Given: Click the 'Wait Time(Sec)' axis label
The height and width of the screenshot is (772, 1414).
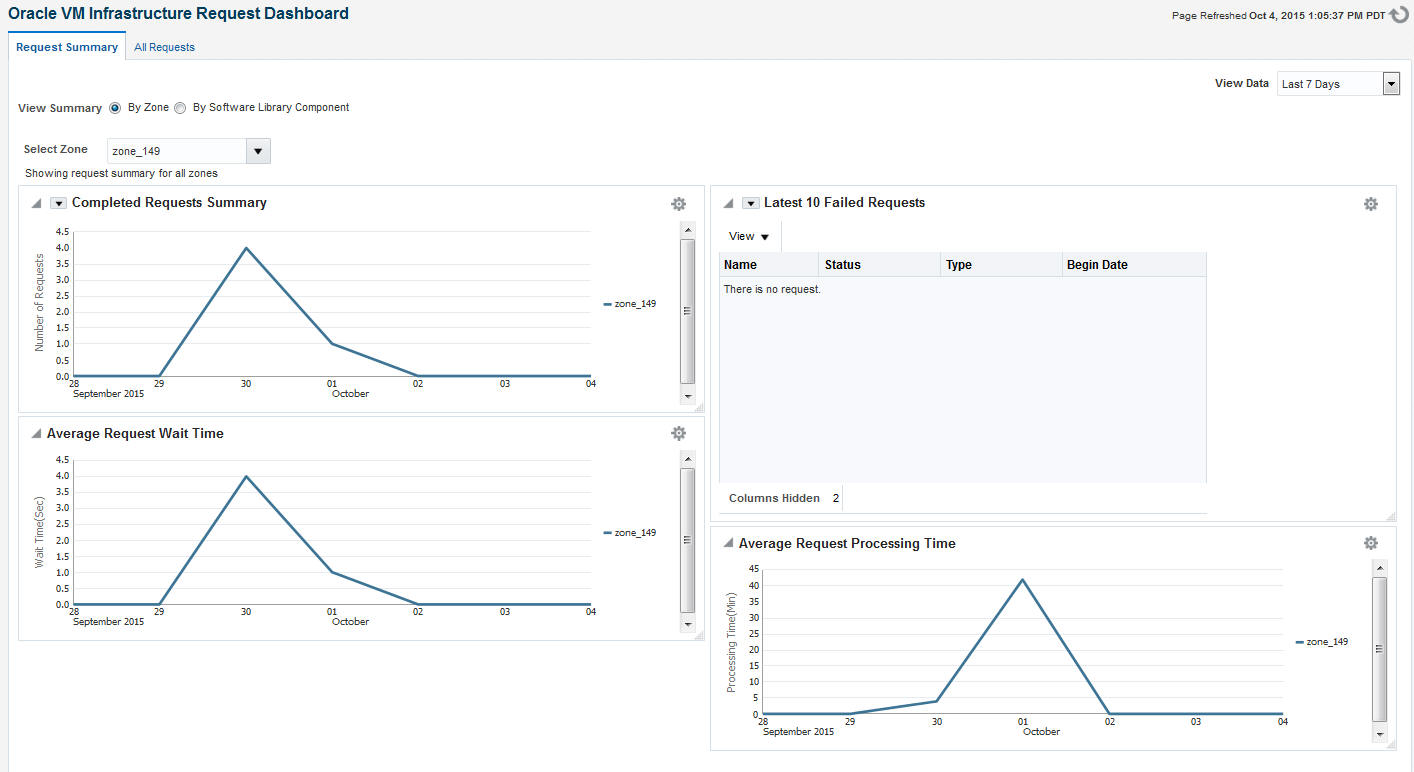Looking at the screenshot, I should point(40,532).
